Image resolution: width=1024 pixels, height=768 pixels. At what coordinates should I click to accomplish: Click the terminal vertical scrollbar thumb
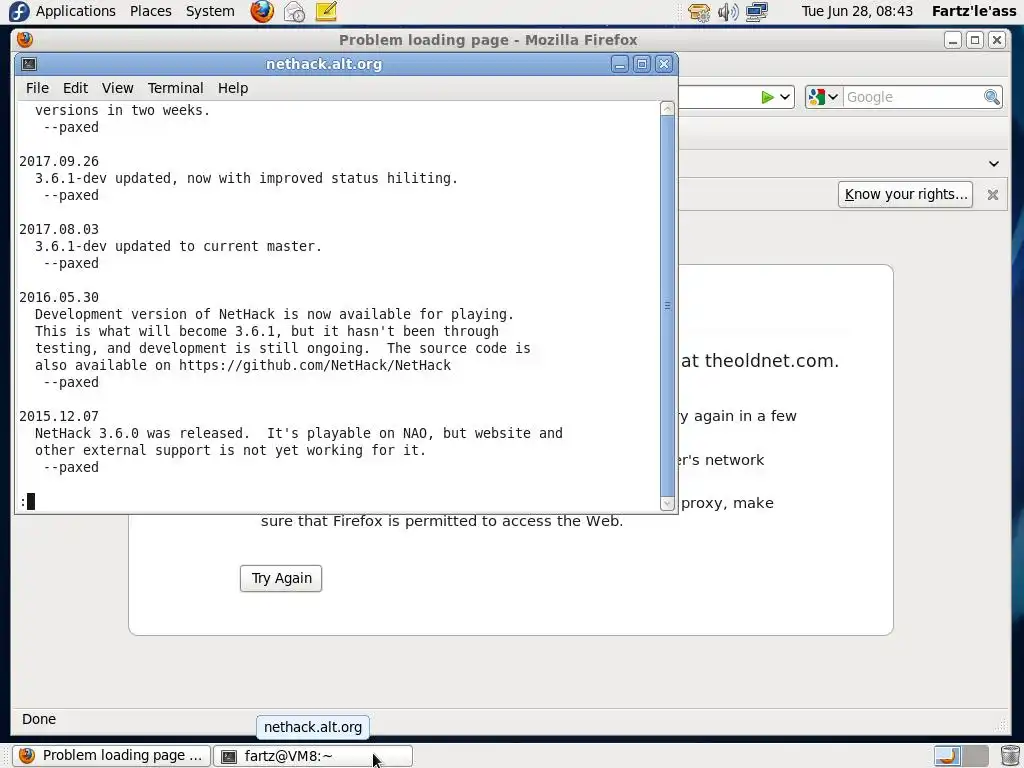[667, 306]
